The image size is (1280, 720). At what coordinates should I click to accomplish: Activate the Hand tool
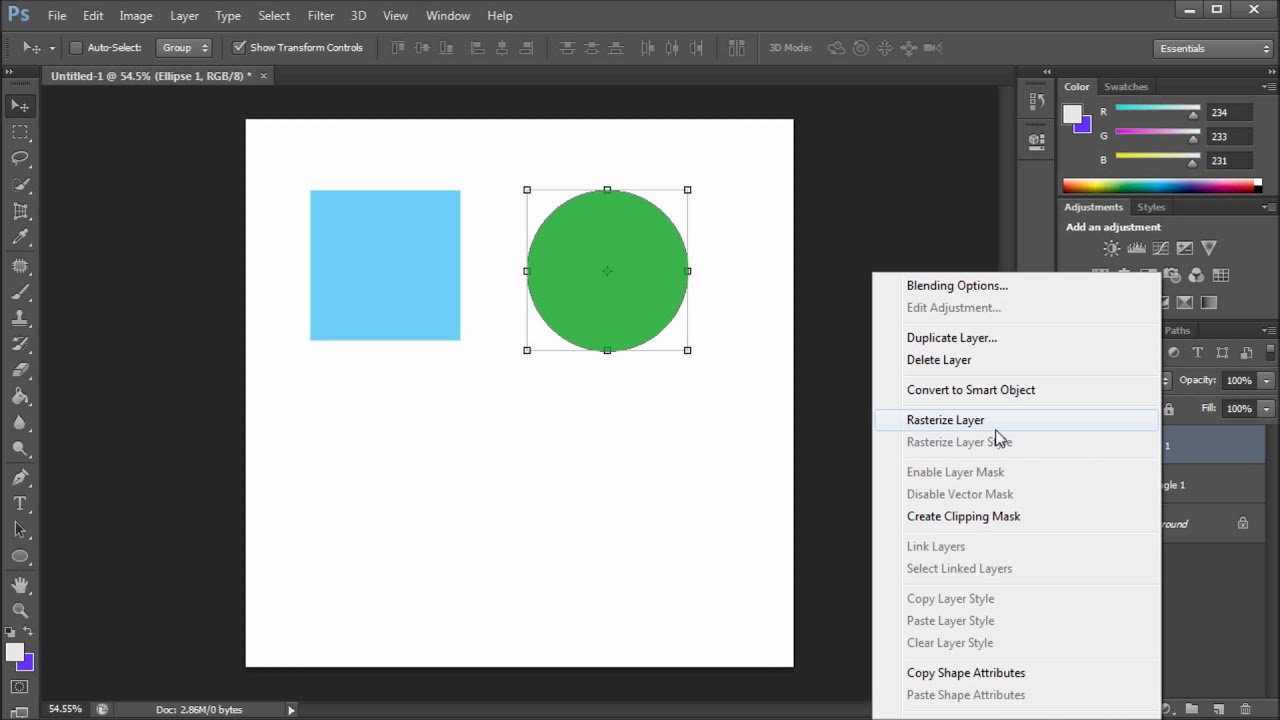[x=20, y=584]
